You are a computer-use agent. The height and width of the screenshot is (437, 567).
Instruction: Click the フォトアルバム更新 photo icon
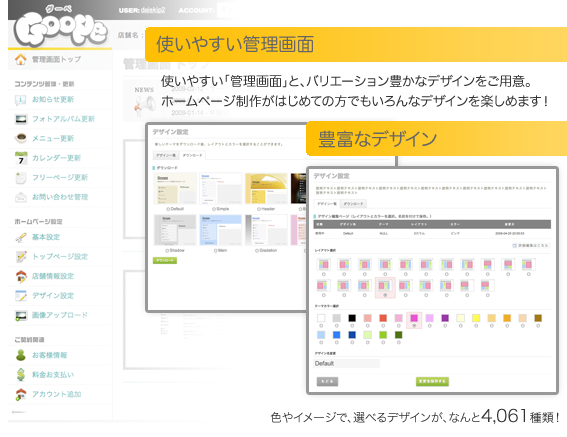(x=21, y=119)
